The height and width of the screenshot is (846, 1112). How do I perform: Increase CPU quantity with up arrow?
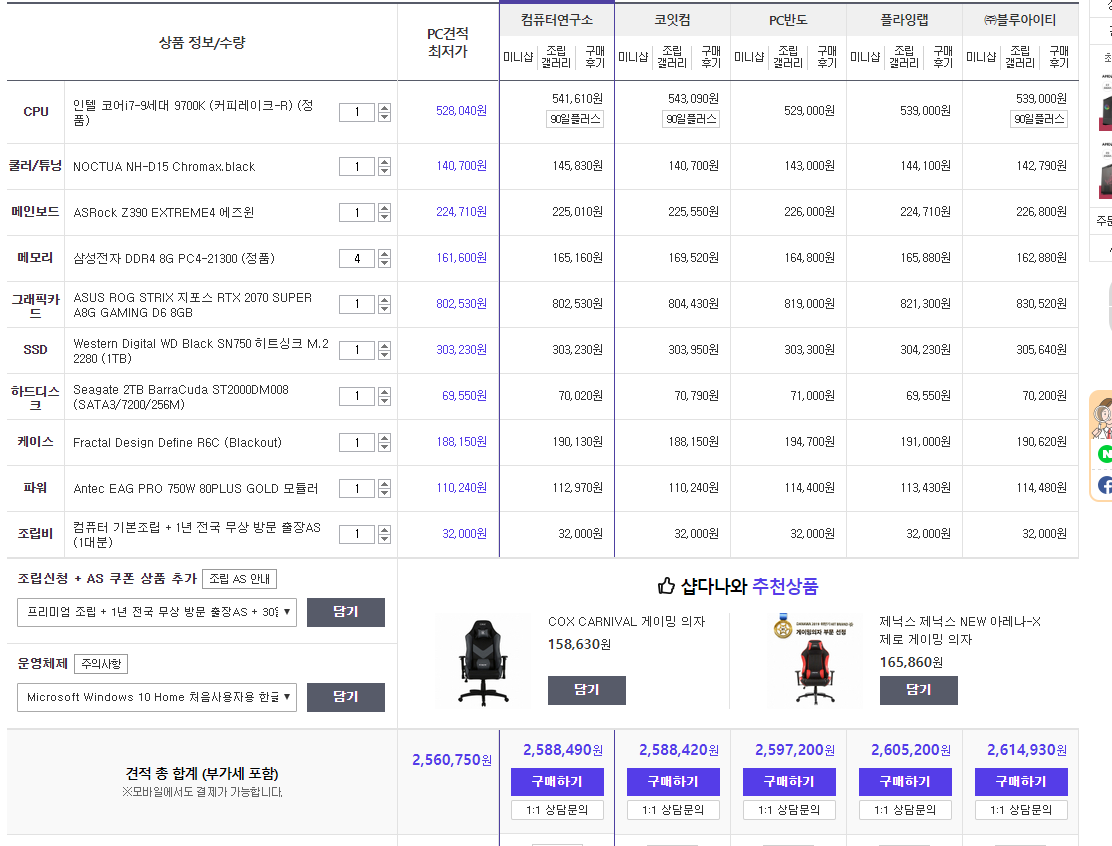click(x=385, y=107)
